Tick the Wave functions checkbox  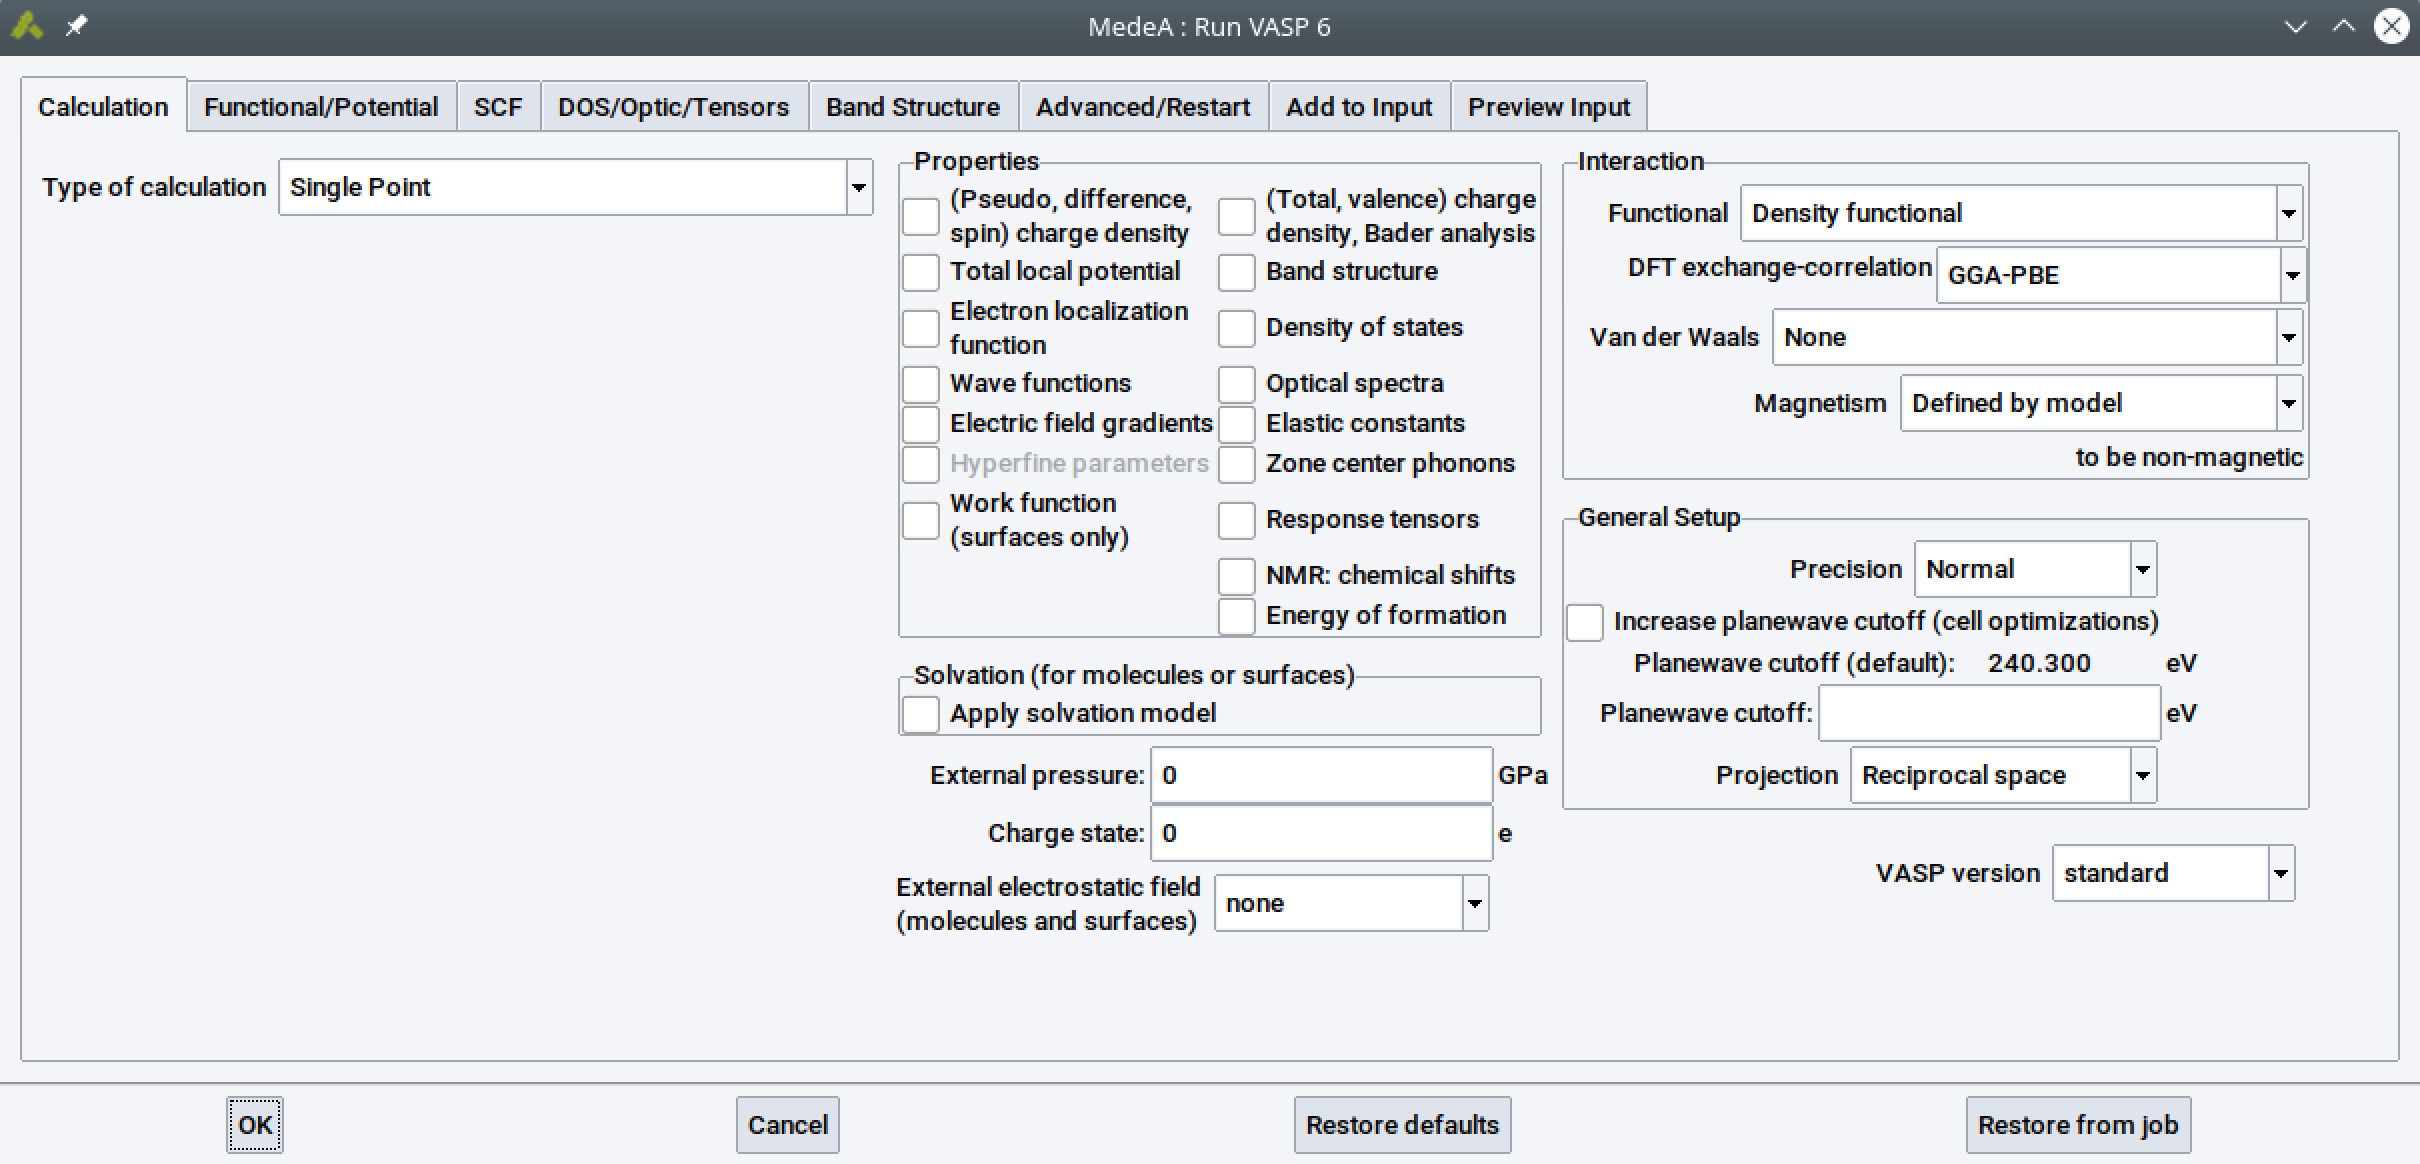921,384
